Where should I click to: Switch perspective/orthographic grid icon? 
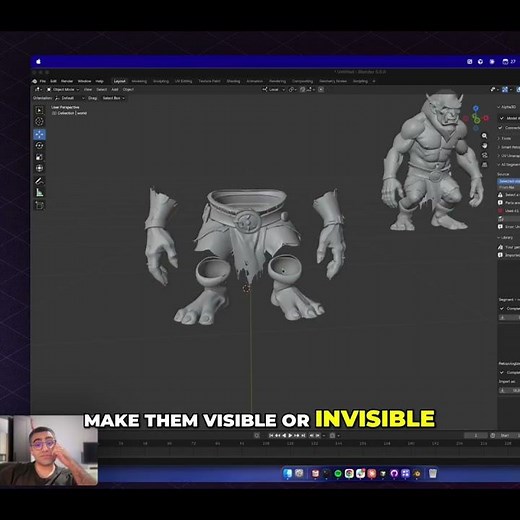click(x=484, y=165)
